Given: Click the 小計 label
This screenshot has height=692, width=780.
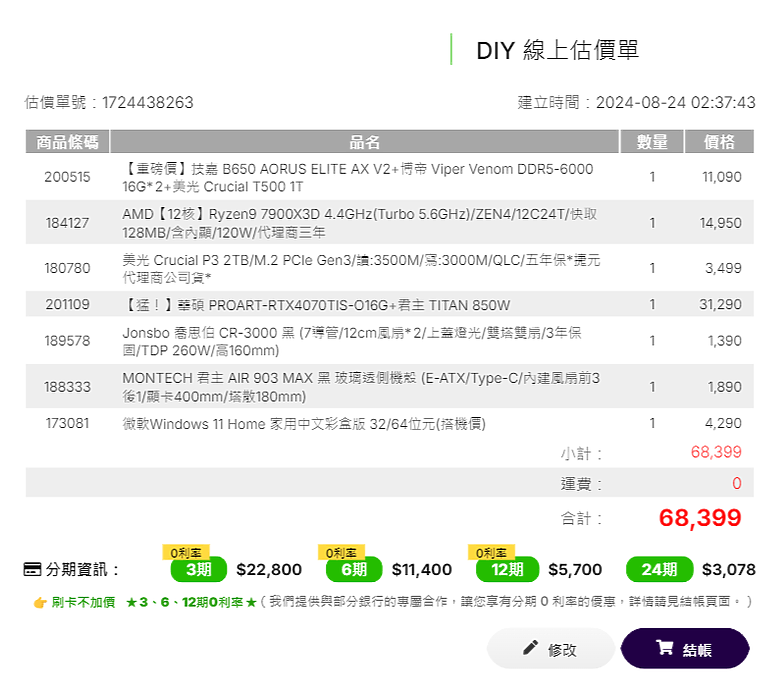Looking at the screenshot, I should tap(581, 454).
